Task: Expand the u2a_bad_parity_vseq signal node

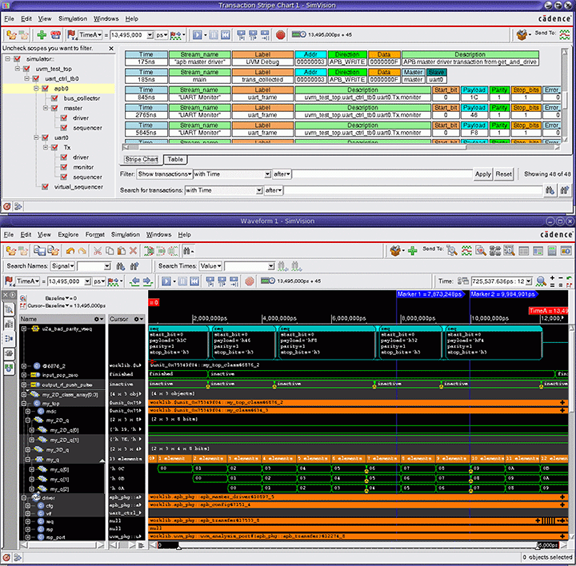Action: click(24, 329)
